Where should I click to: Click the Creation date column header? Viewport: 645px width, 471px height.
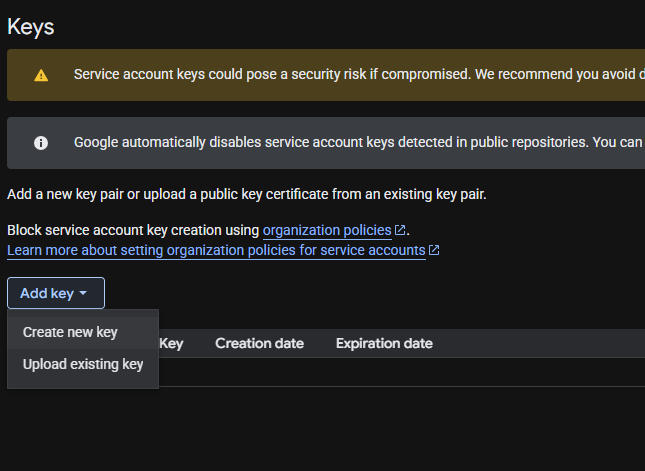point(260,343)
